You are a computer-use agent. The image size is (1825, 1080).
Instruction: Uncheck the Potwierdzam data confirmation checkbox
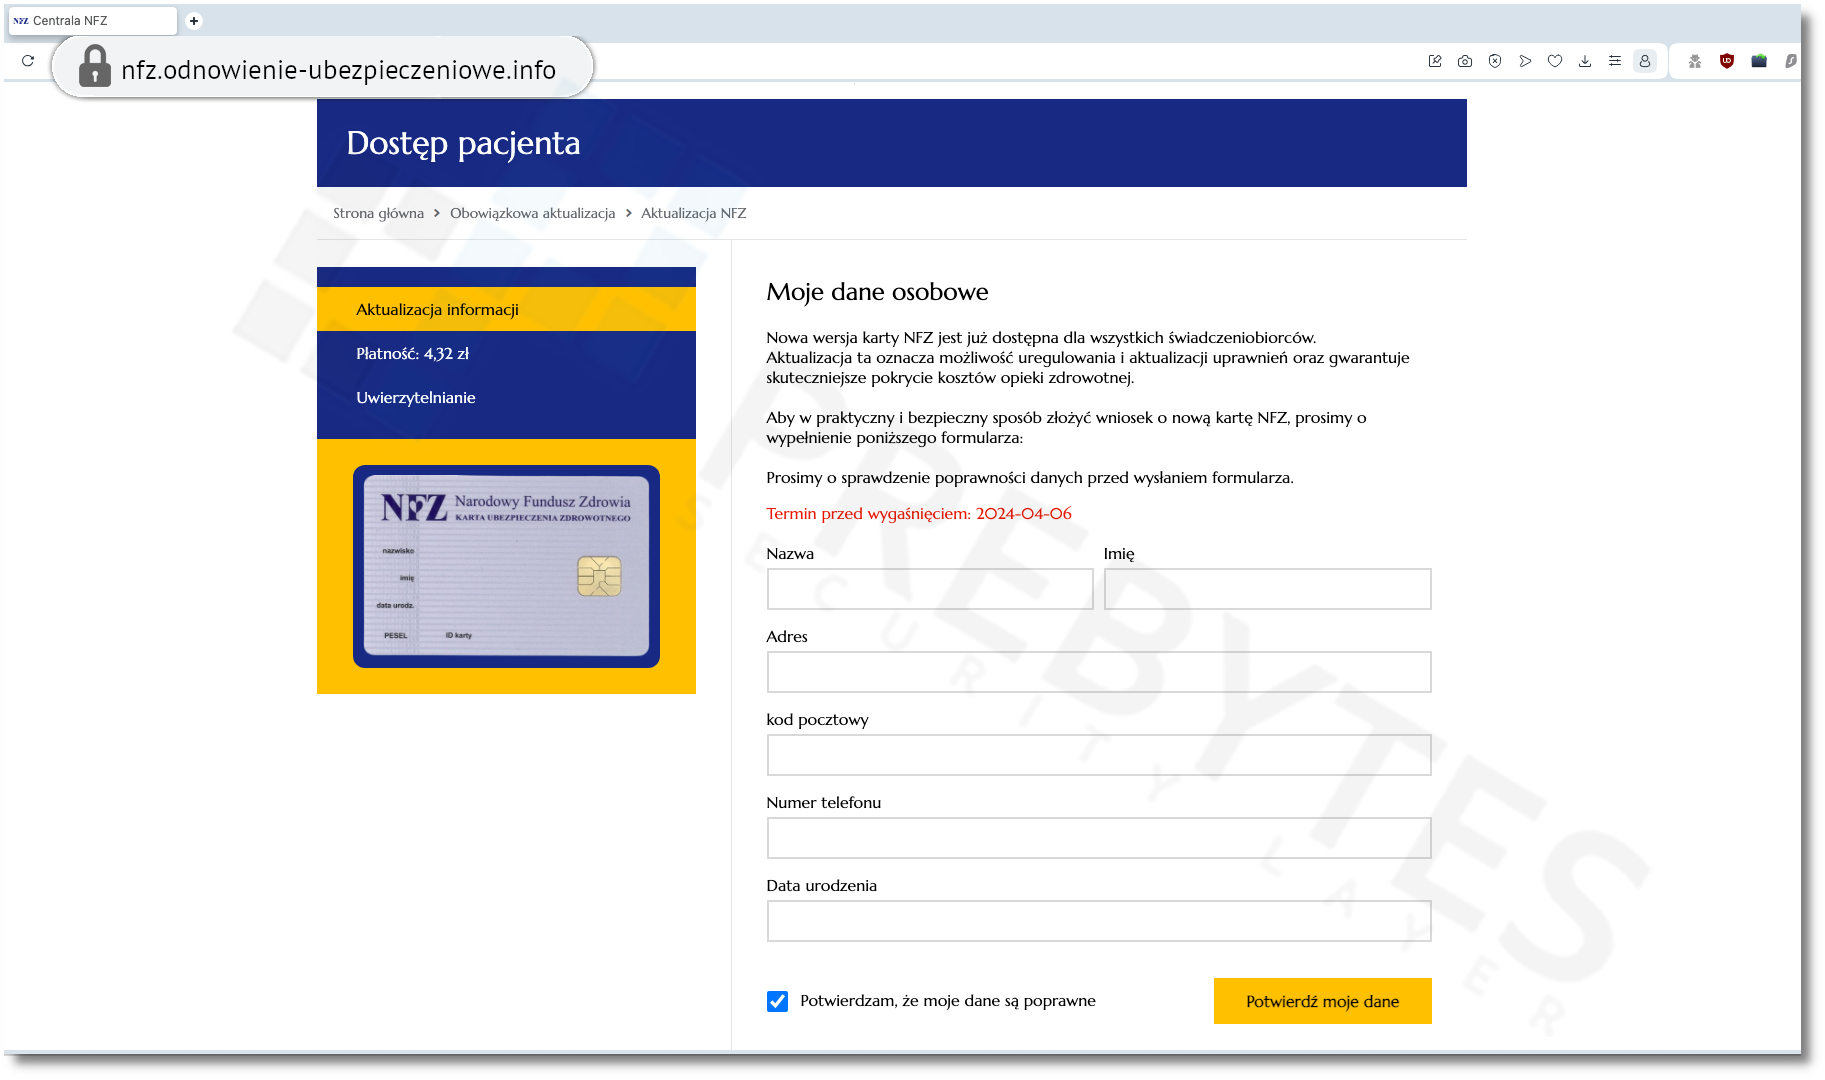(777, 1001)
